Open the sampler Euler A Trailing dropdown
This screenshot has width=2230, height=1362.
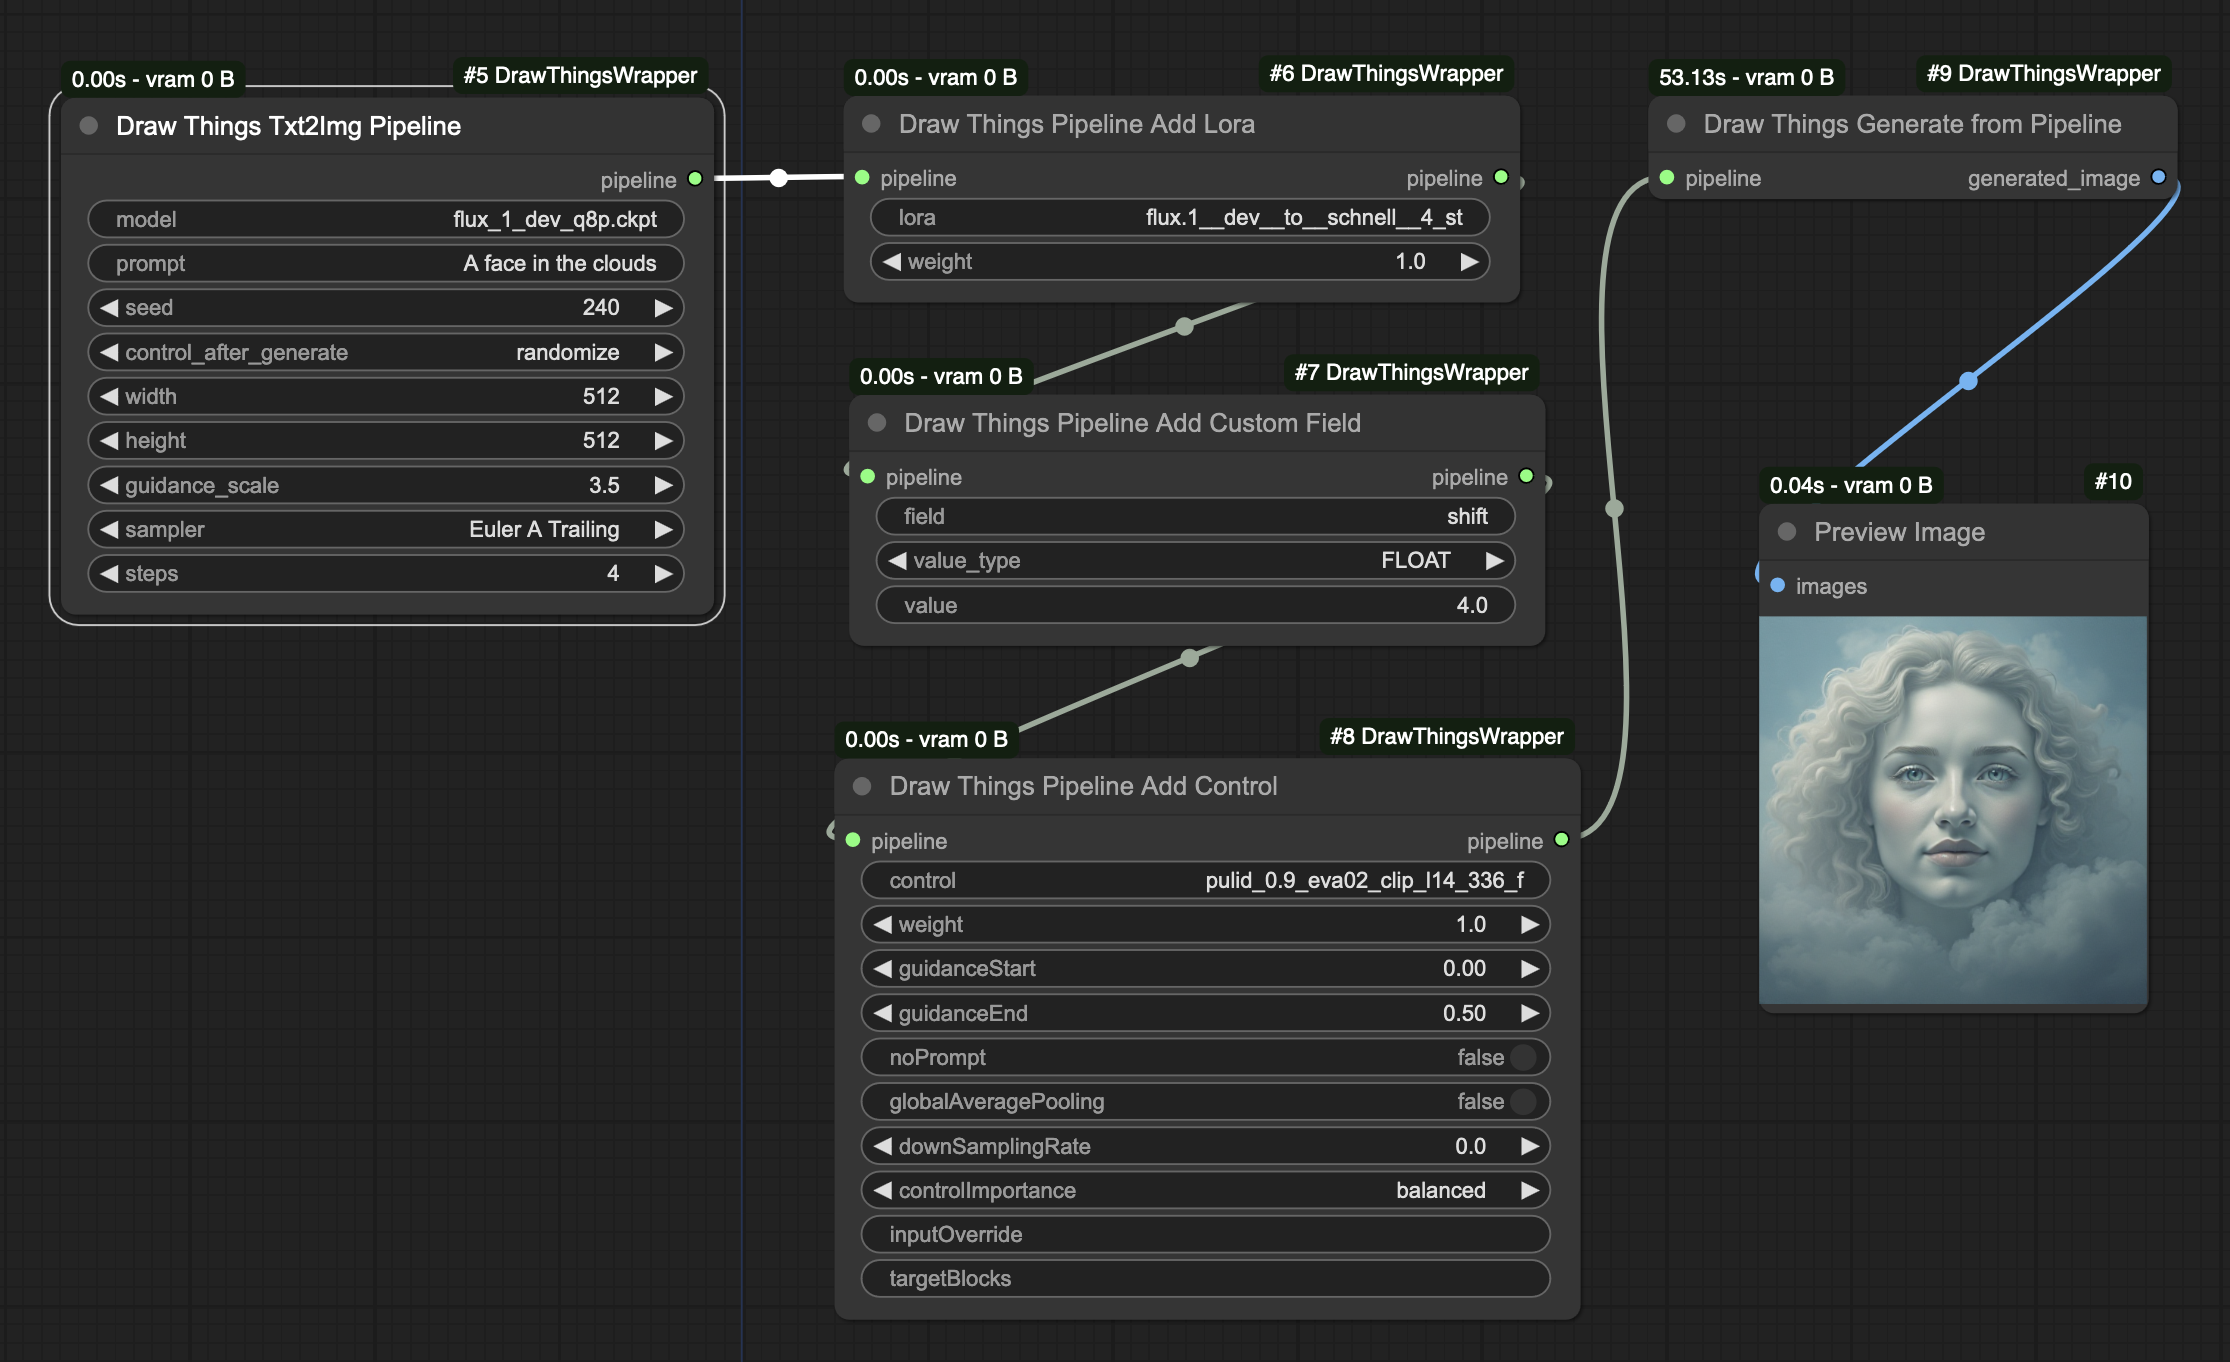tap(543, 529)
